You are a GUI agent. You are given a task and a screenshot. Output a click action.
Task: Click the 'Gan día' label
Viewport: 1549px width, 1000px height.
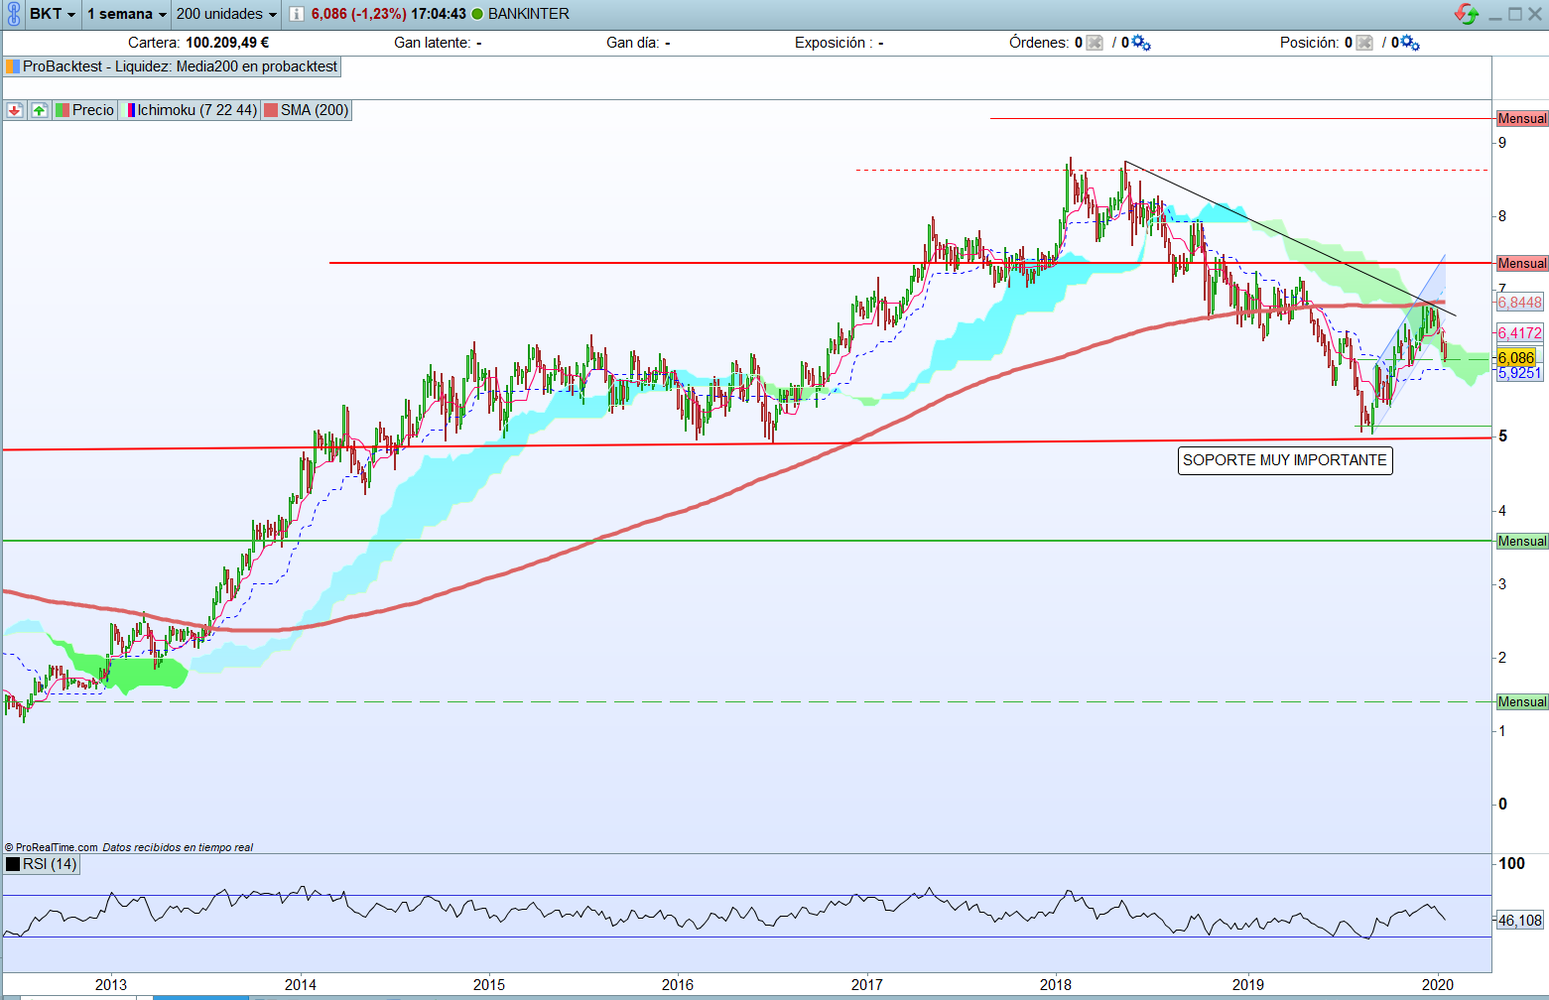click(634, 43)
